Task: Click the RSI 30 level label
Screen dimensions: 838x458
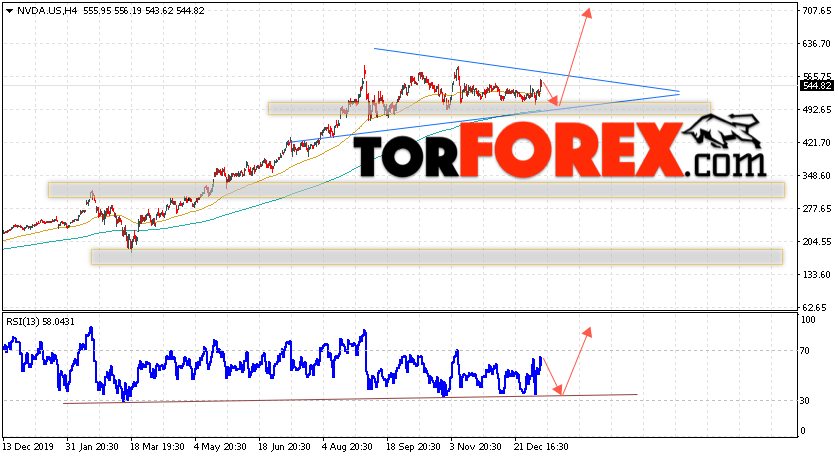Action: pyautogui.click(x=807, y=401)
